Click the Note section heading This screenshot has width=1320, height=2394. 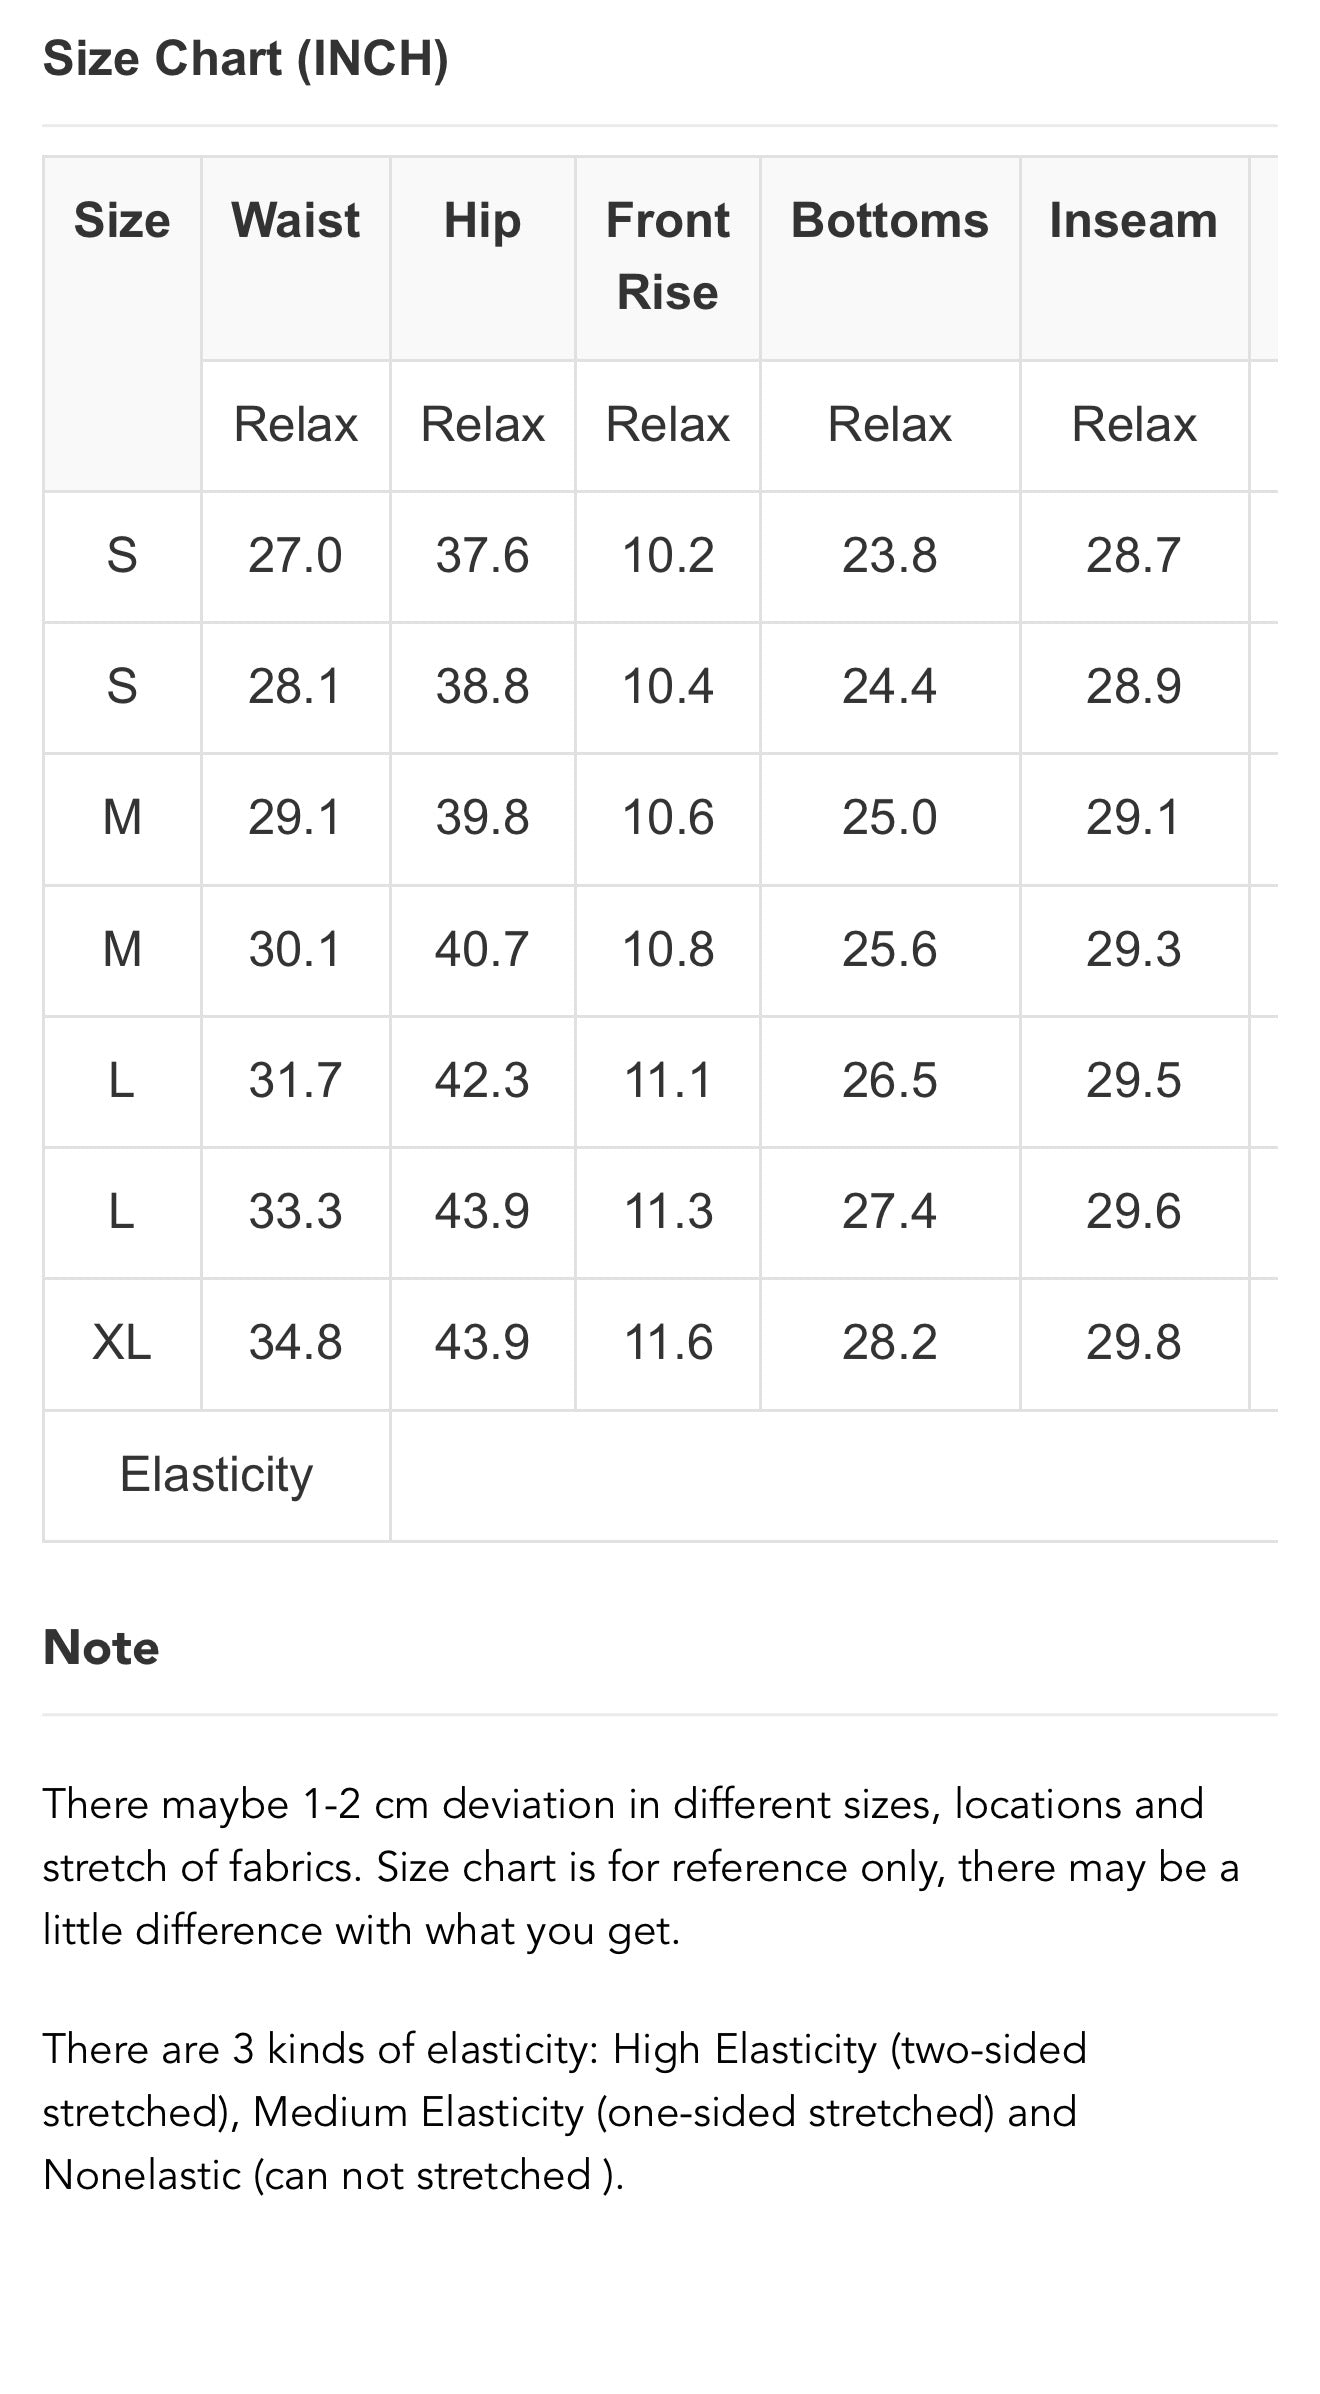click(x=101, y=1647)
